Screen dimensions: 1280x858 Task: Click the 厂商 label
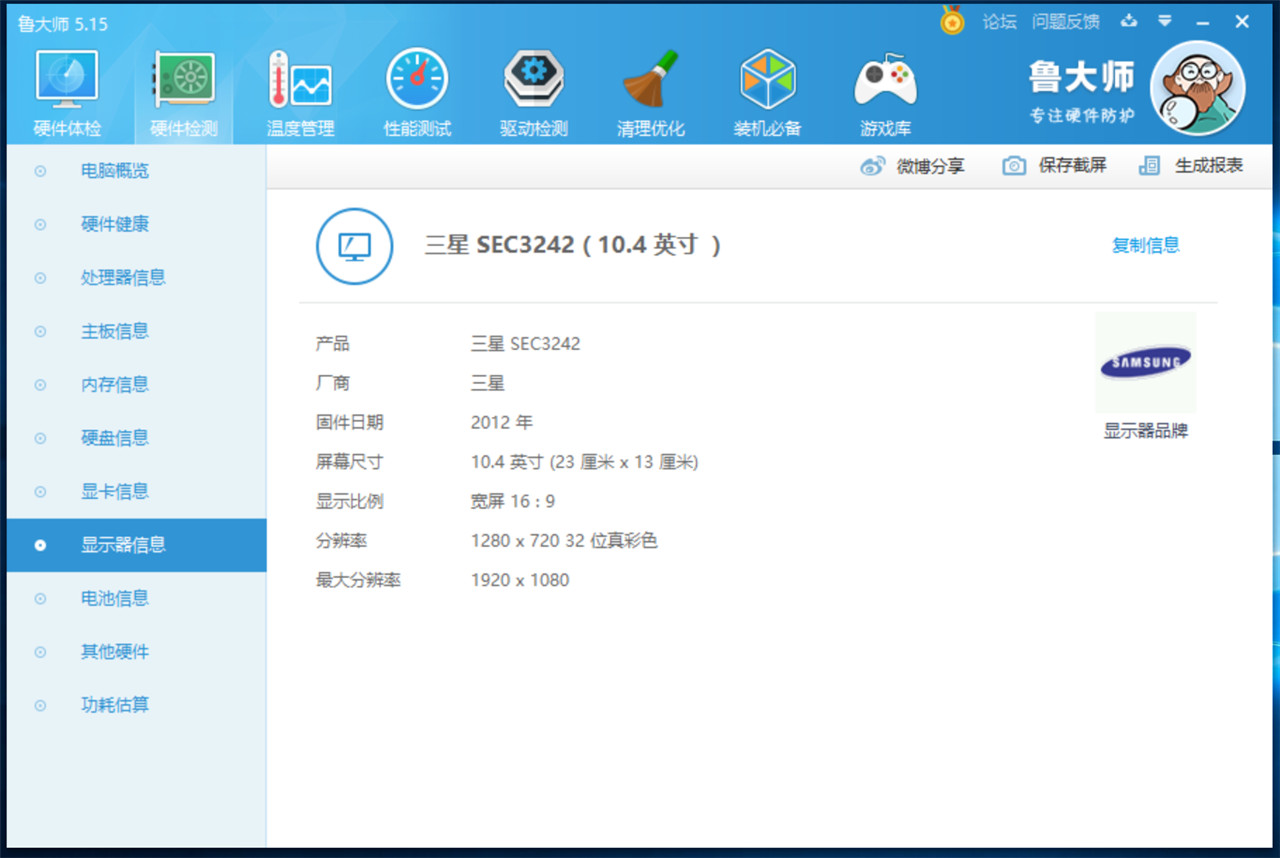(333, 383)
